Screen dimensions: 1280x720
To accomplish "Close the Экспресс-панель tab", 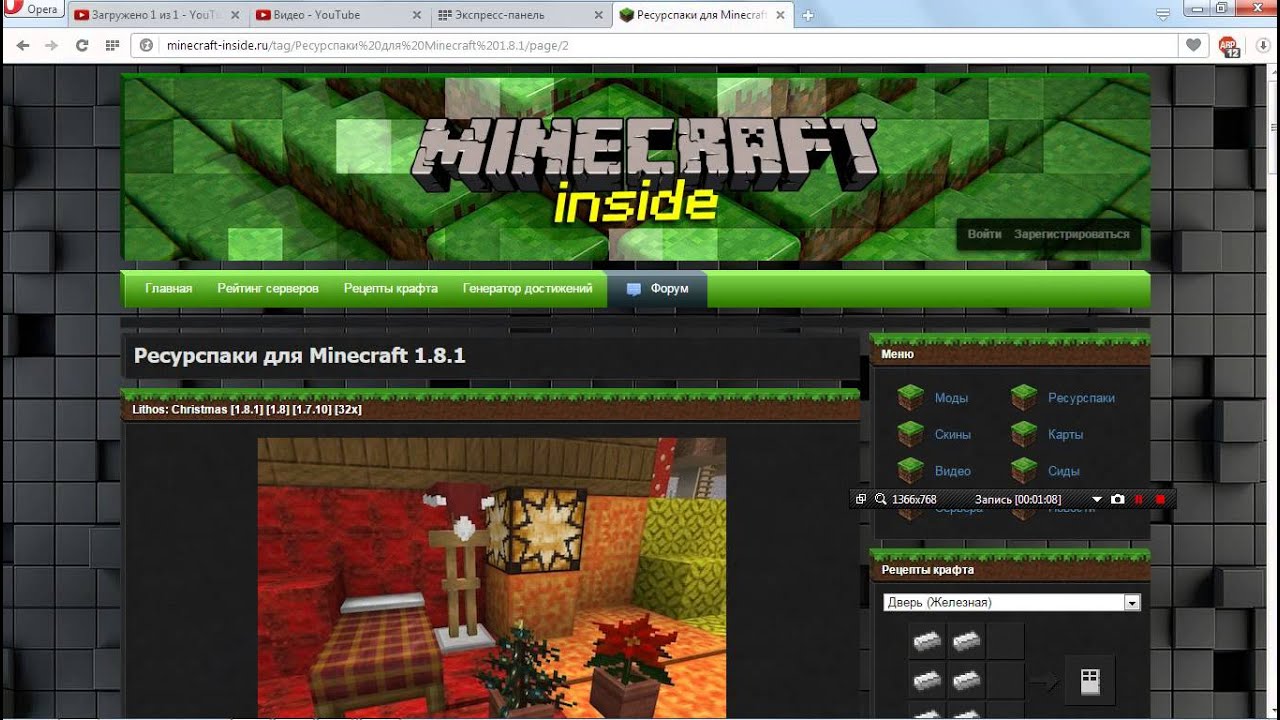I will point(597,15).
